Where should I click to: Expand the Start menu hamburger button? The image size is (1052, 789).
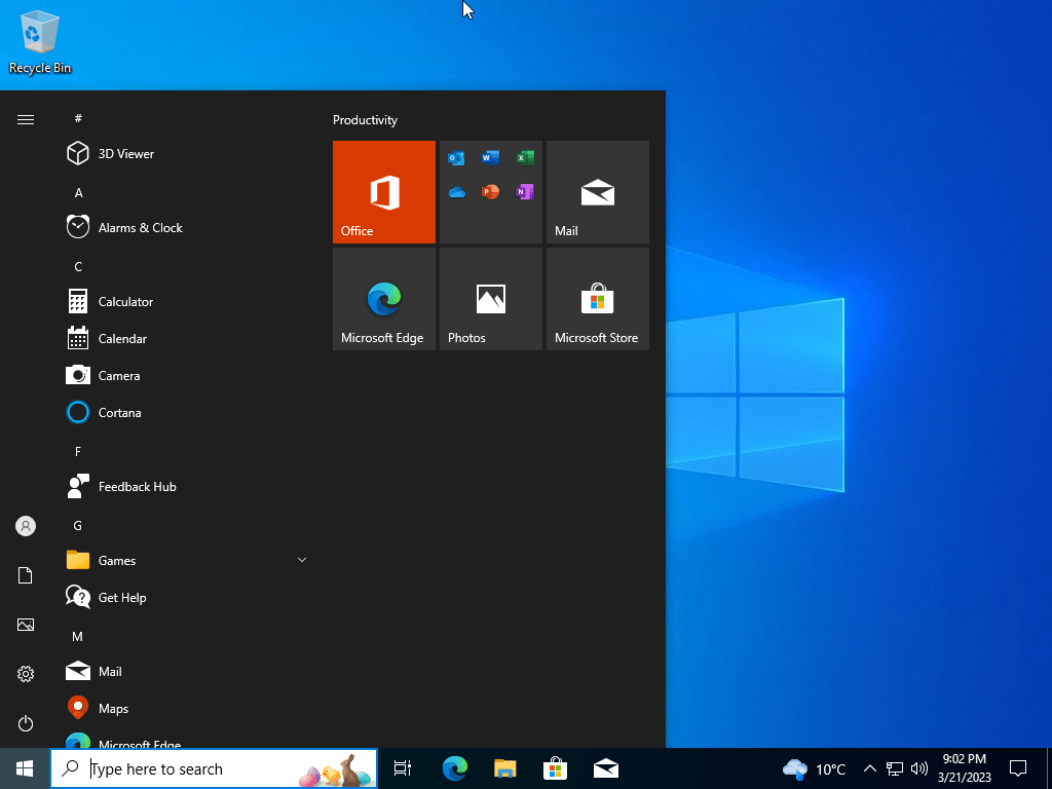click(x=25, y=119)
